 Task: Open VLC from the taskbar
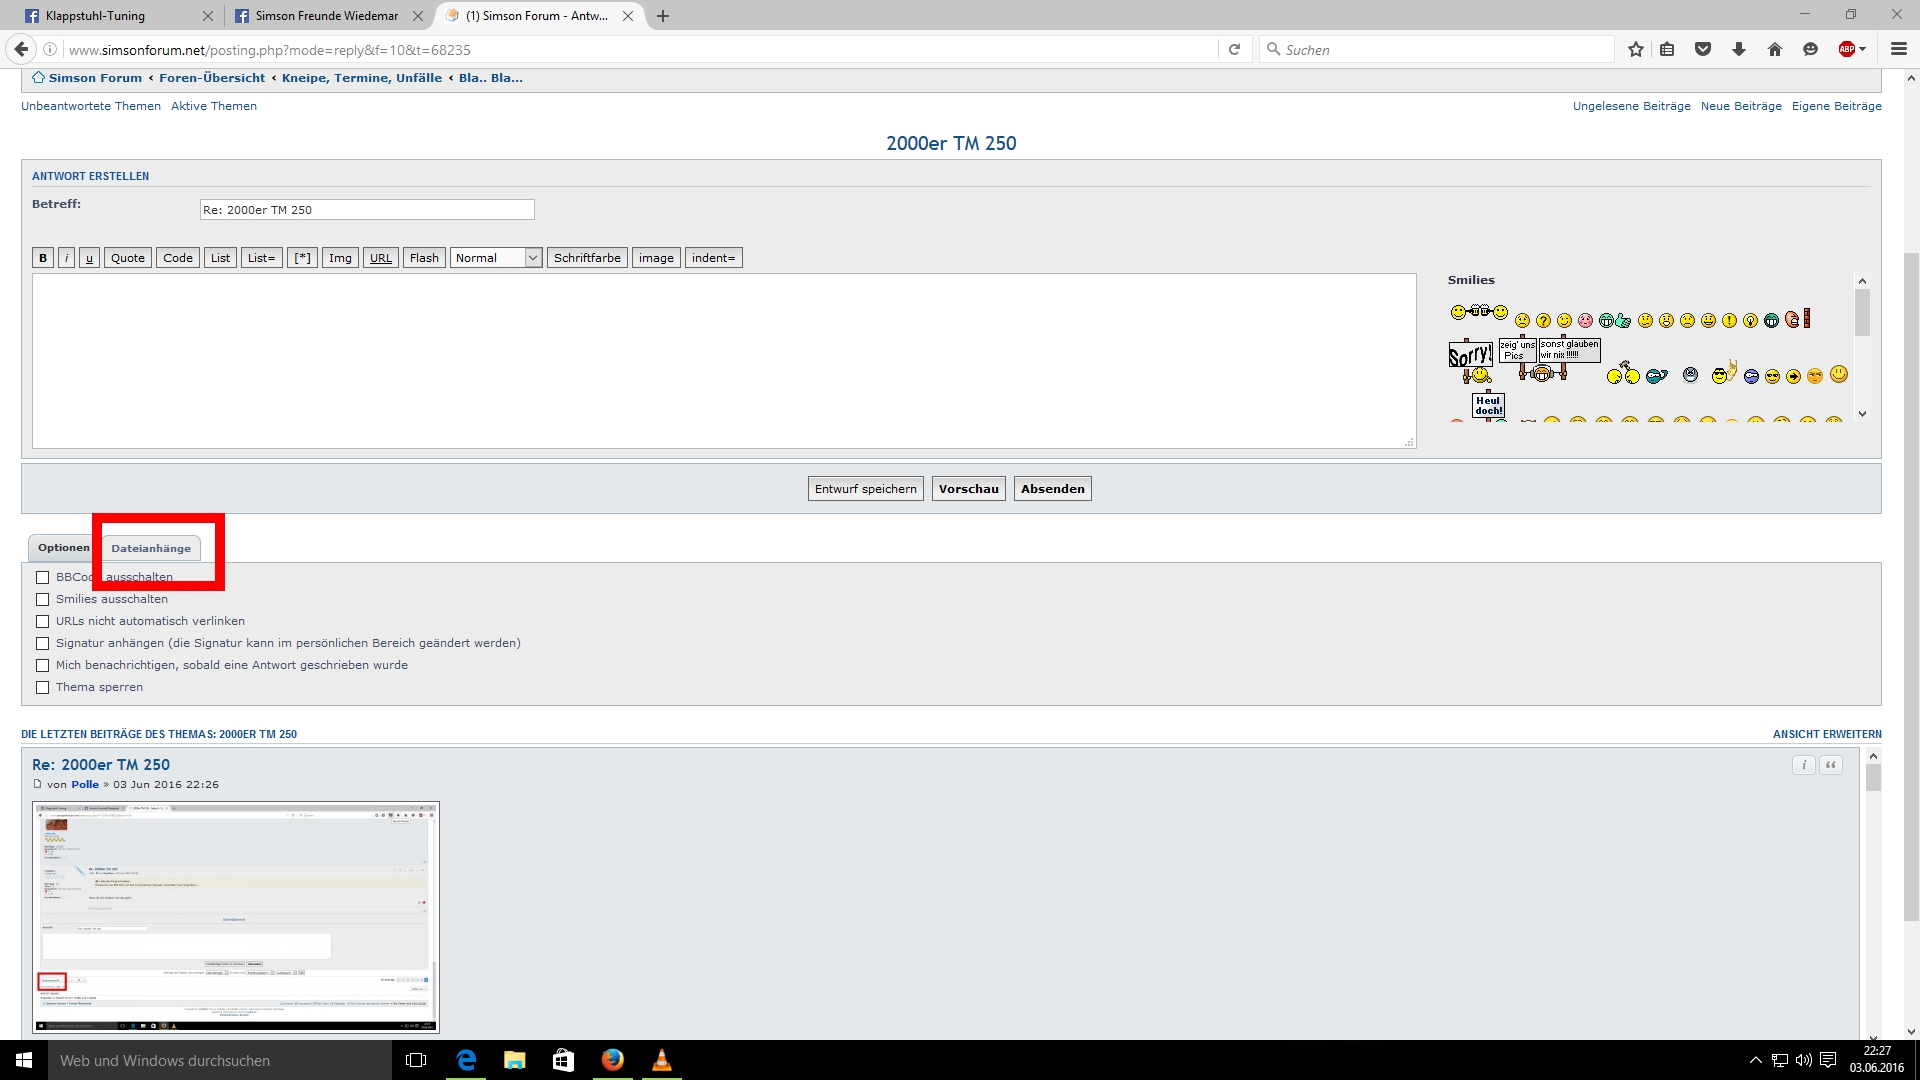pos(661,1060)
